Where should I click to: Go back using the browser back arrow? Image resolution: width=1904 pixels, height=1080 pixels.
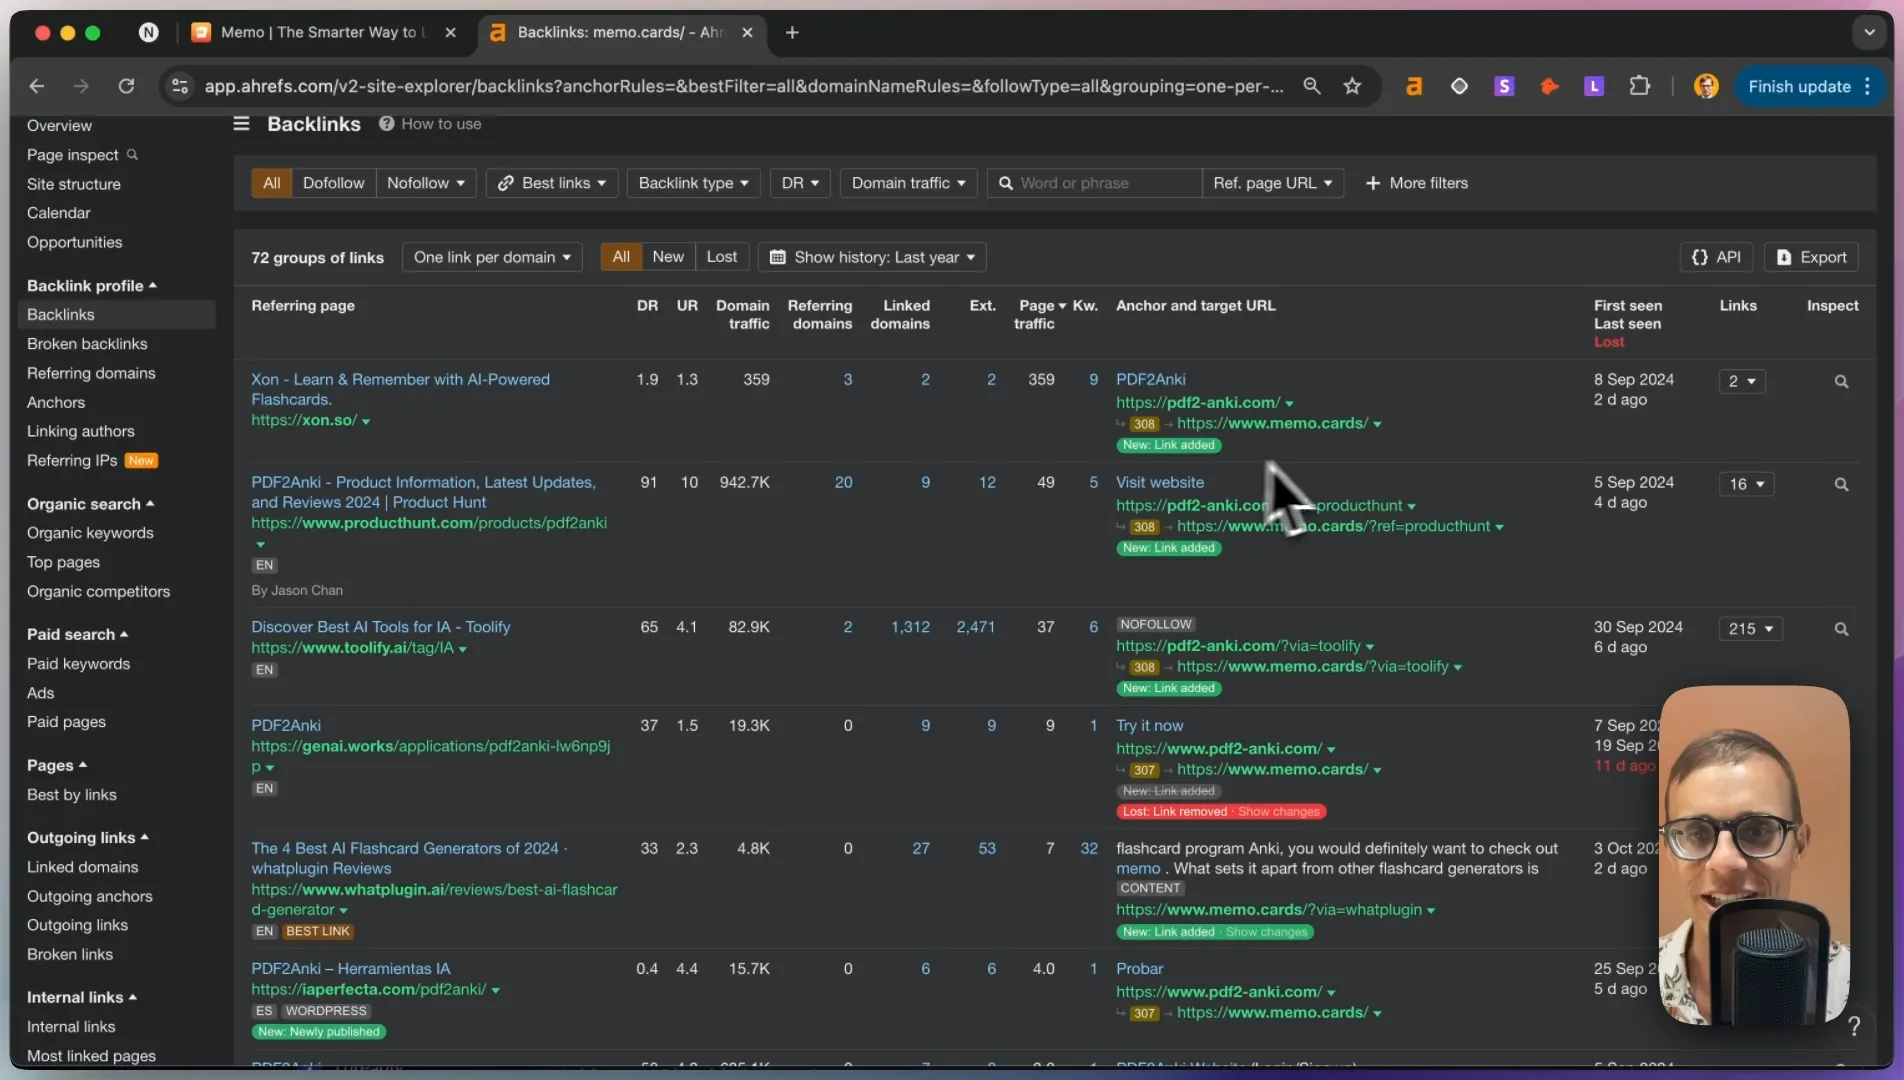[37, 86]
